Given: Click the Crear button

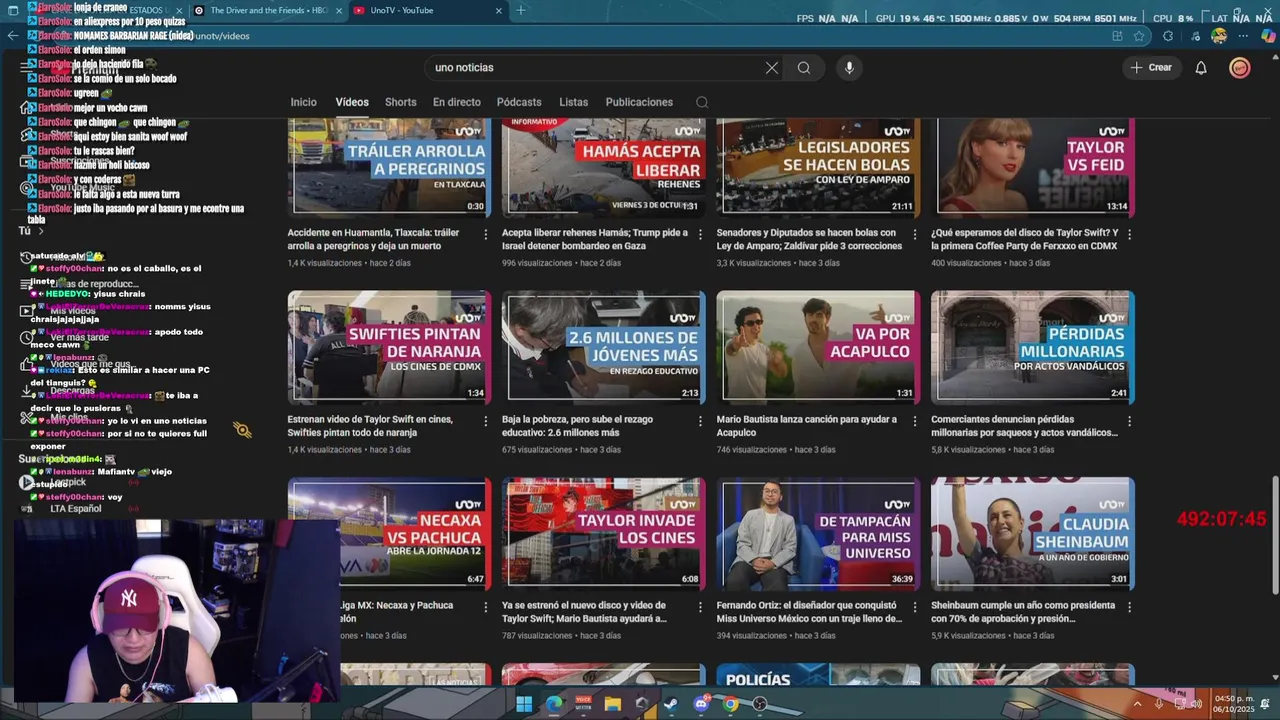Looking at the screenshot, I should pyautogui.click(x=1150, y=68).
